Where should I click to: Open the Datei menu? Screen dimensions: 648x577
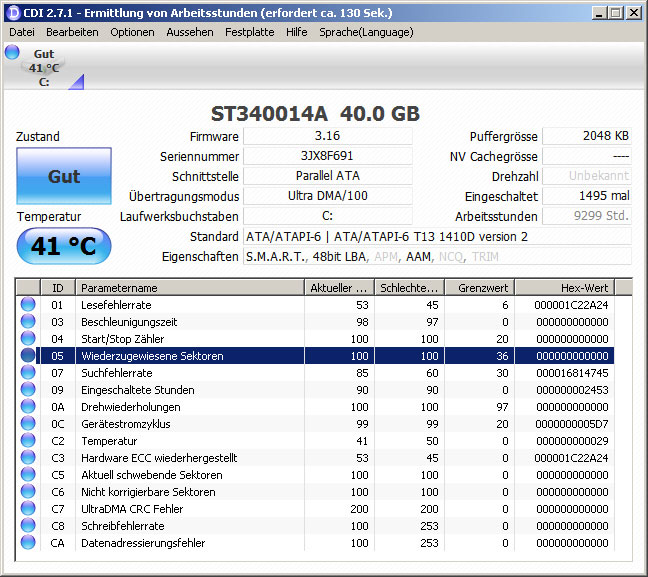click(x=21, y=32)
